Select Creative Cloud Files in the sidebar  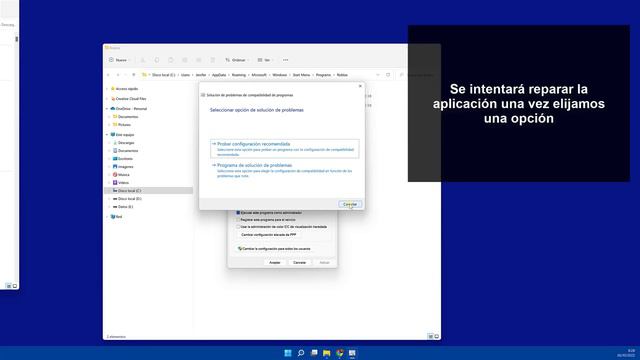pyautogui.click(x=131, y=99)
